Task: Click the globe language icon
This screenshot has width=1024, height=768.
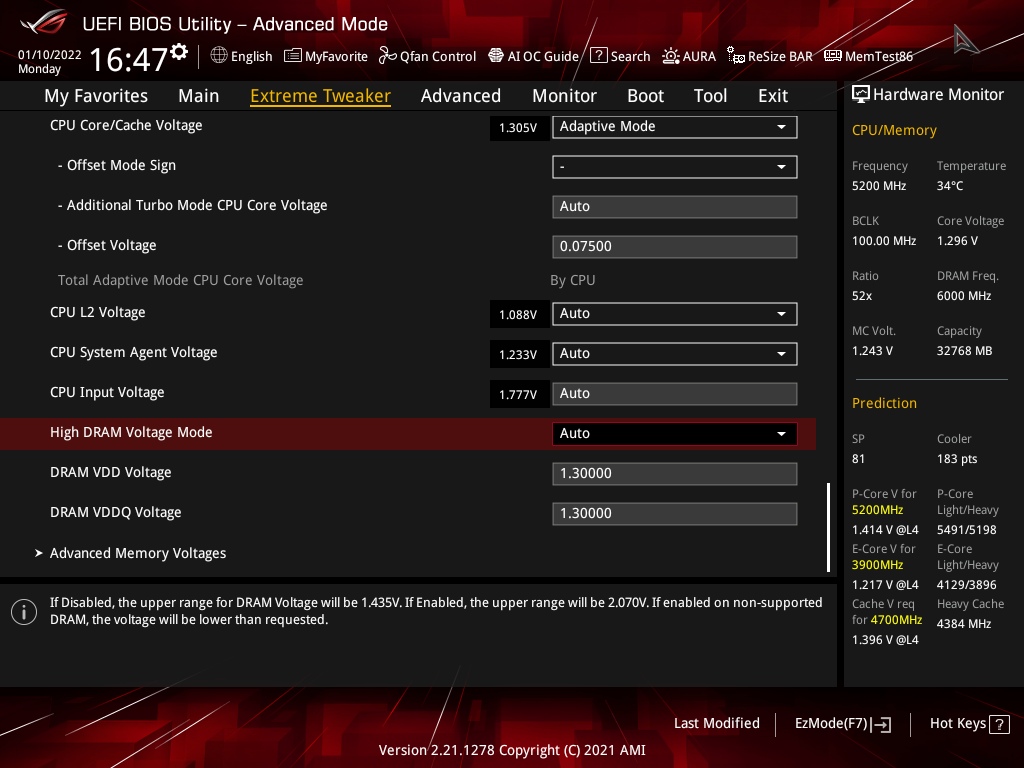Action: [x=219, y=56]
